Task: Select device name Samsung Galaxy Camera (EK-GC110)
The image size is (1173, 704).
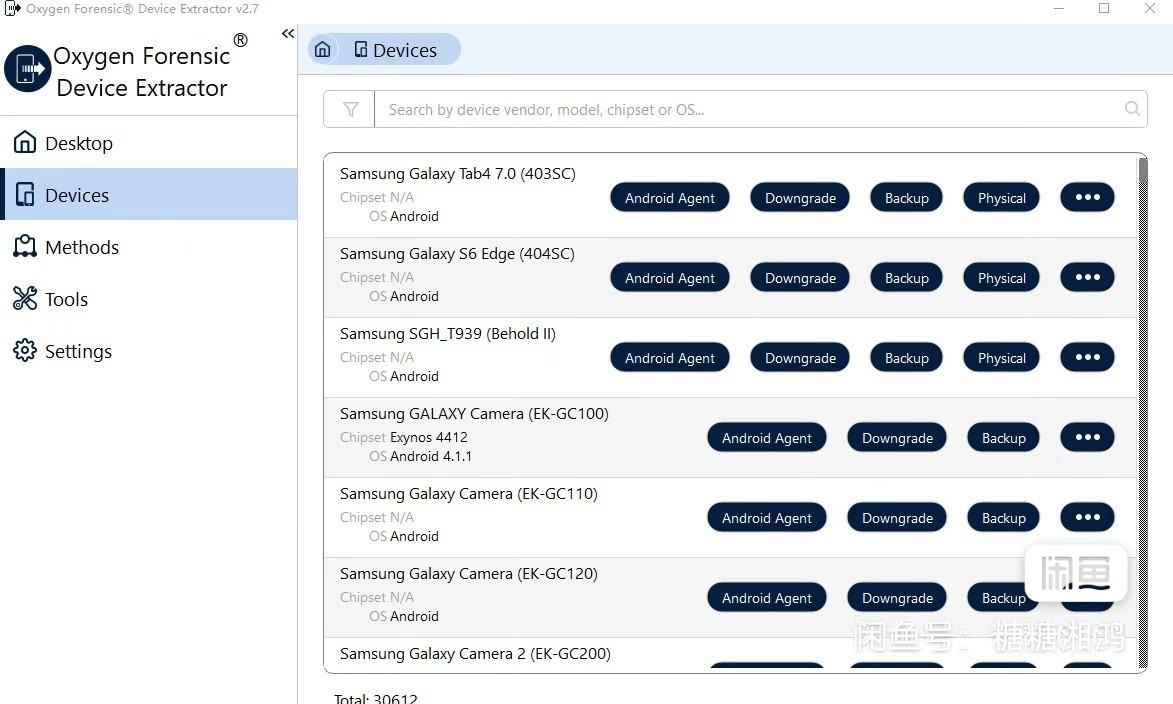Action: coord(469,494)
